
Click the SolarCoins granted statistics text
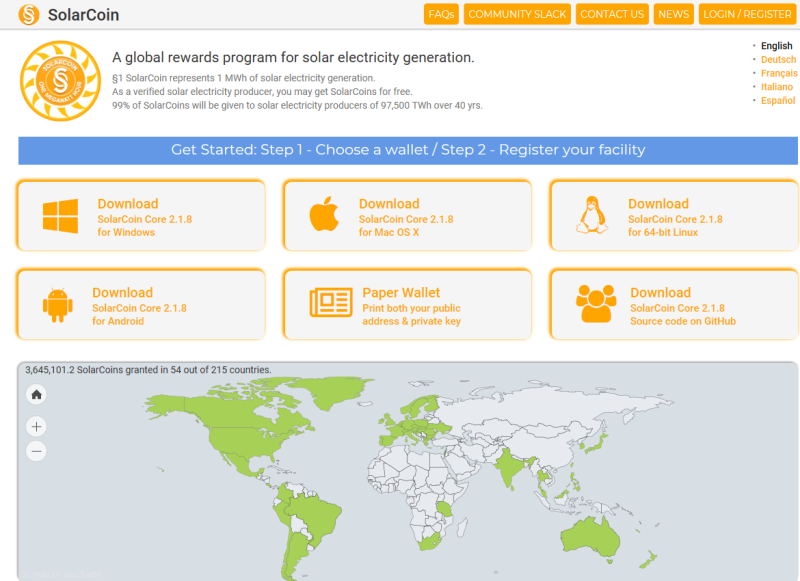[x=148, y=370]
